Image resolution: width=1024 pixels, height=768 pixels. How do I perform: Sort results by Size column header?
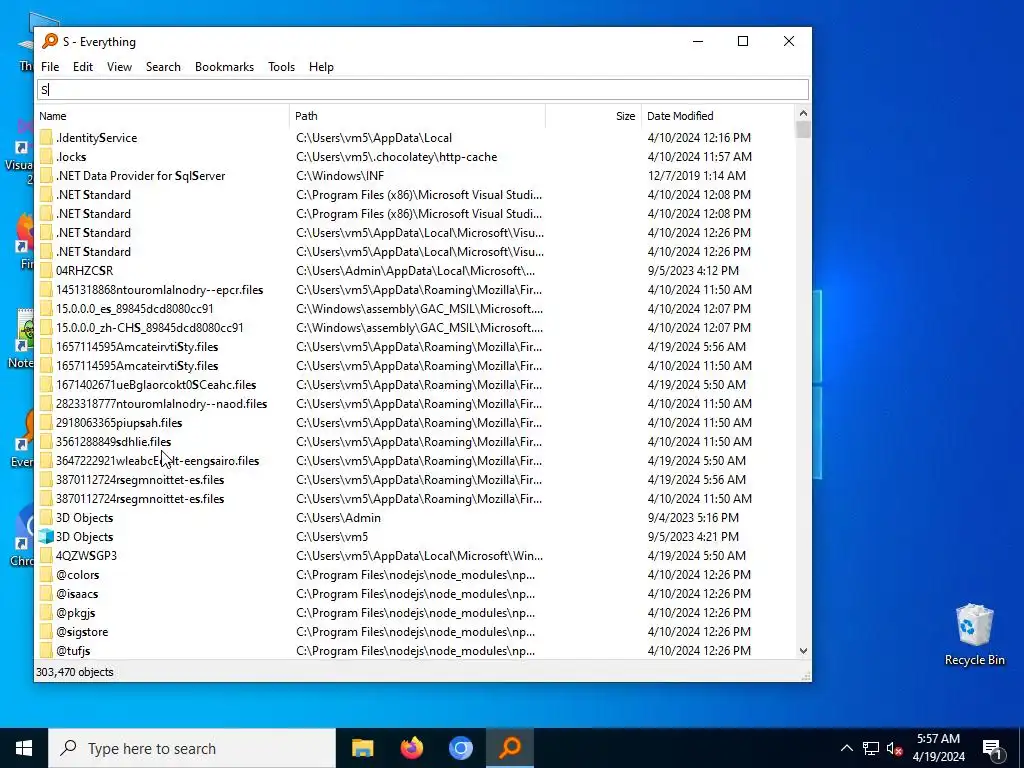coord(594,116)
